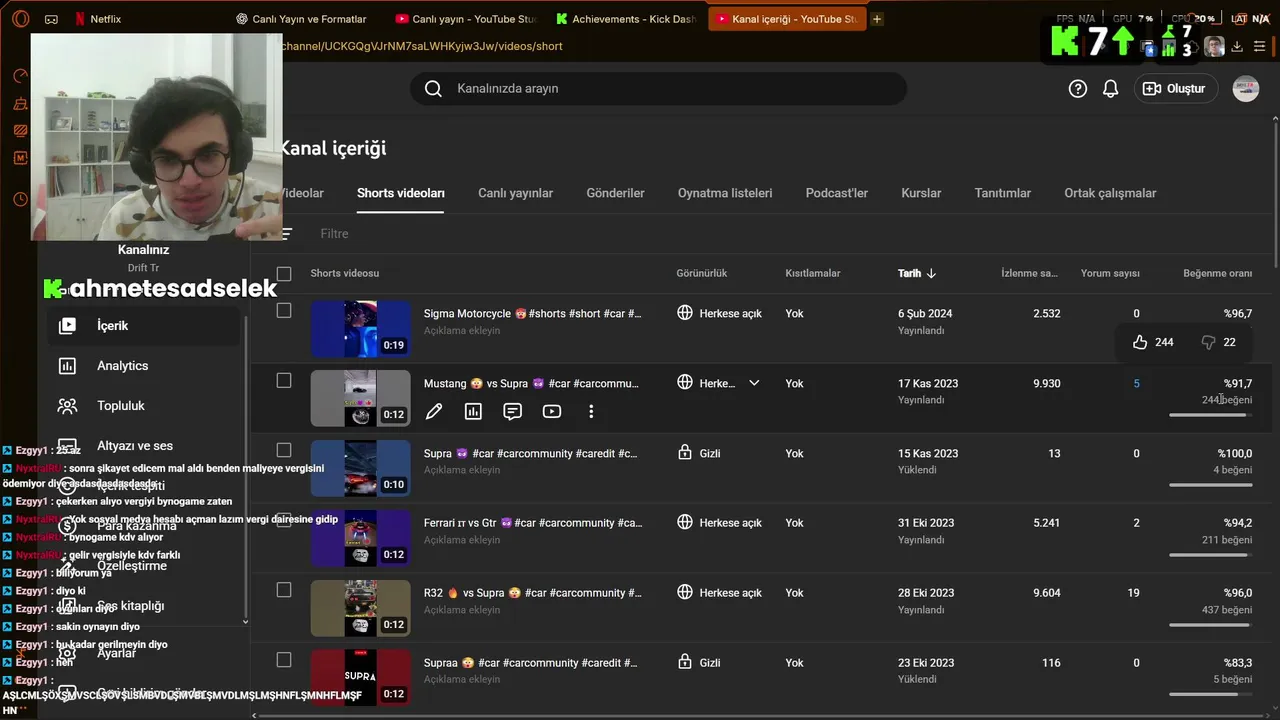This screenshot has width=1280, height=720.
Task: Open the Oluştur create menu
Action: 1175,89
